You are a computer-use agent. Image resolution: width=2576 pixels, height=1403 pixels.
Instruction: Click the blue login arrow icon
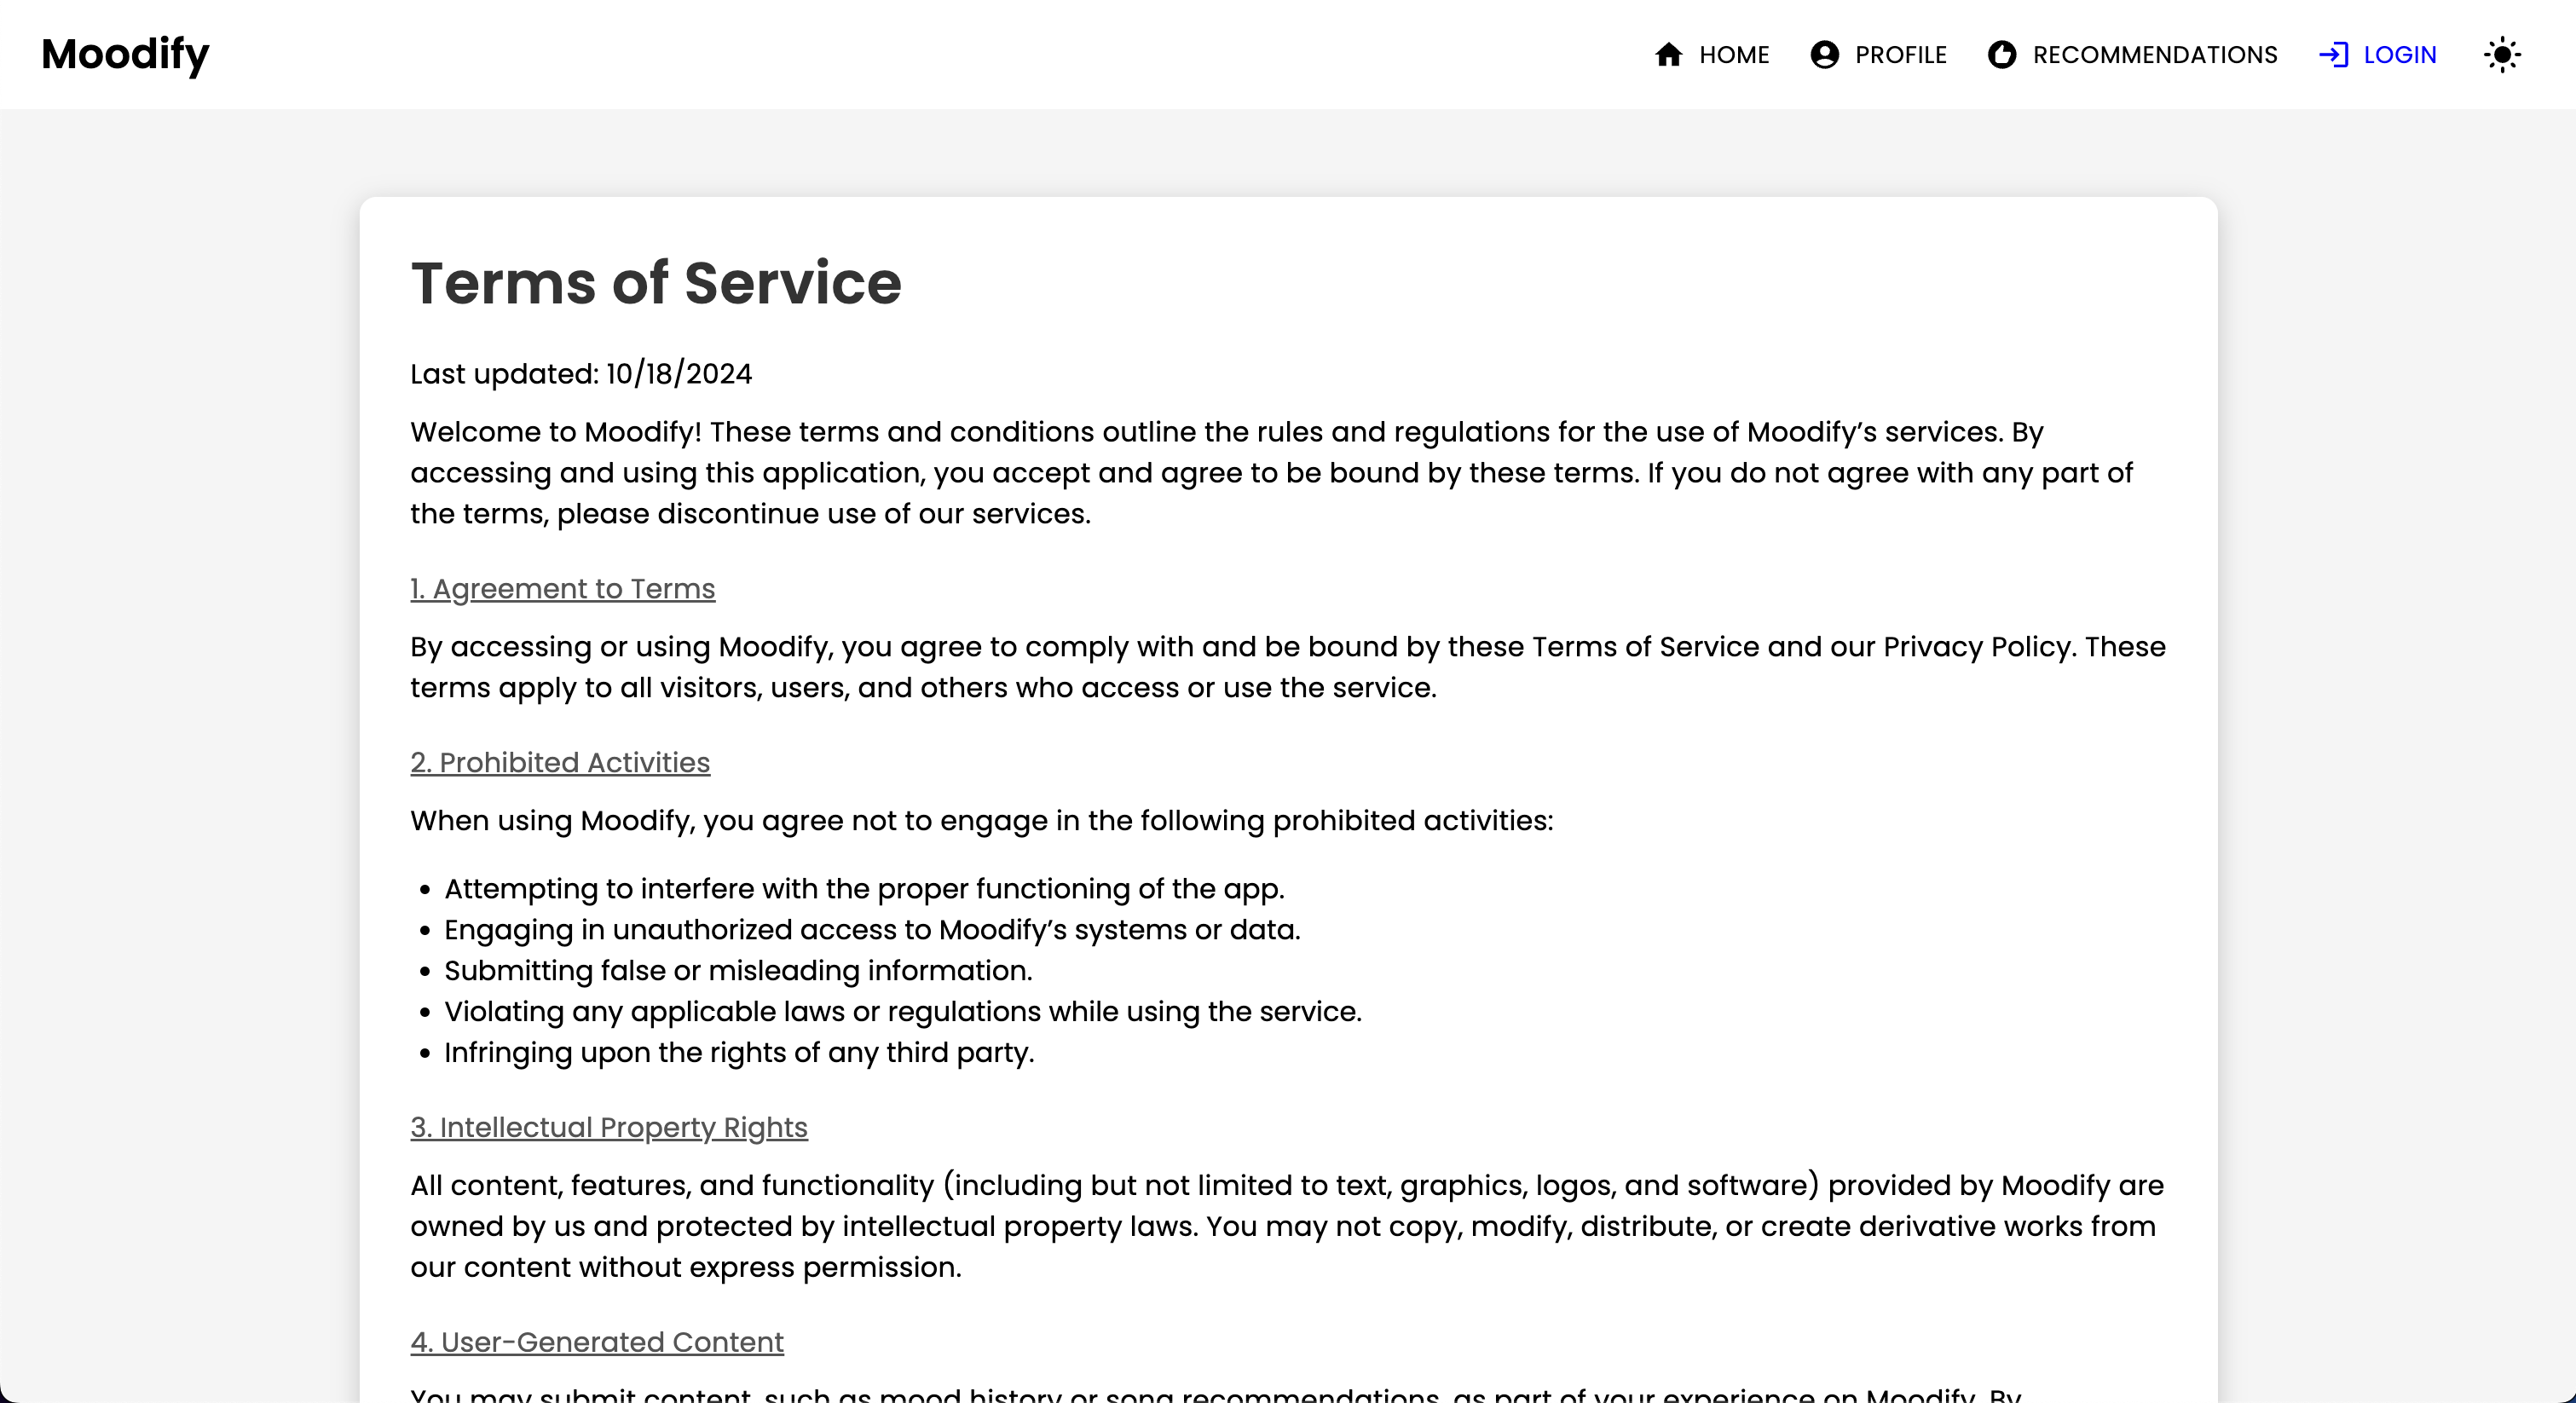pos(2333,54)
